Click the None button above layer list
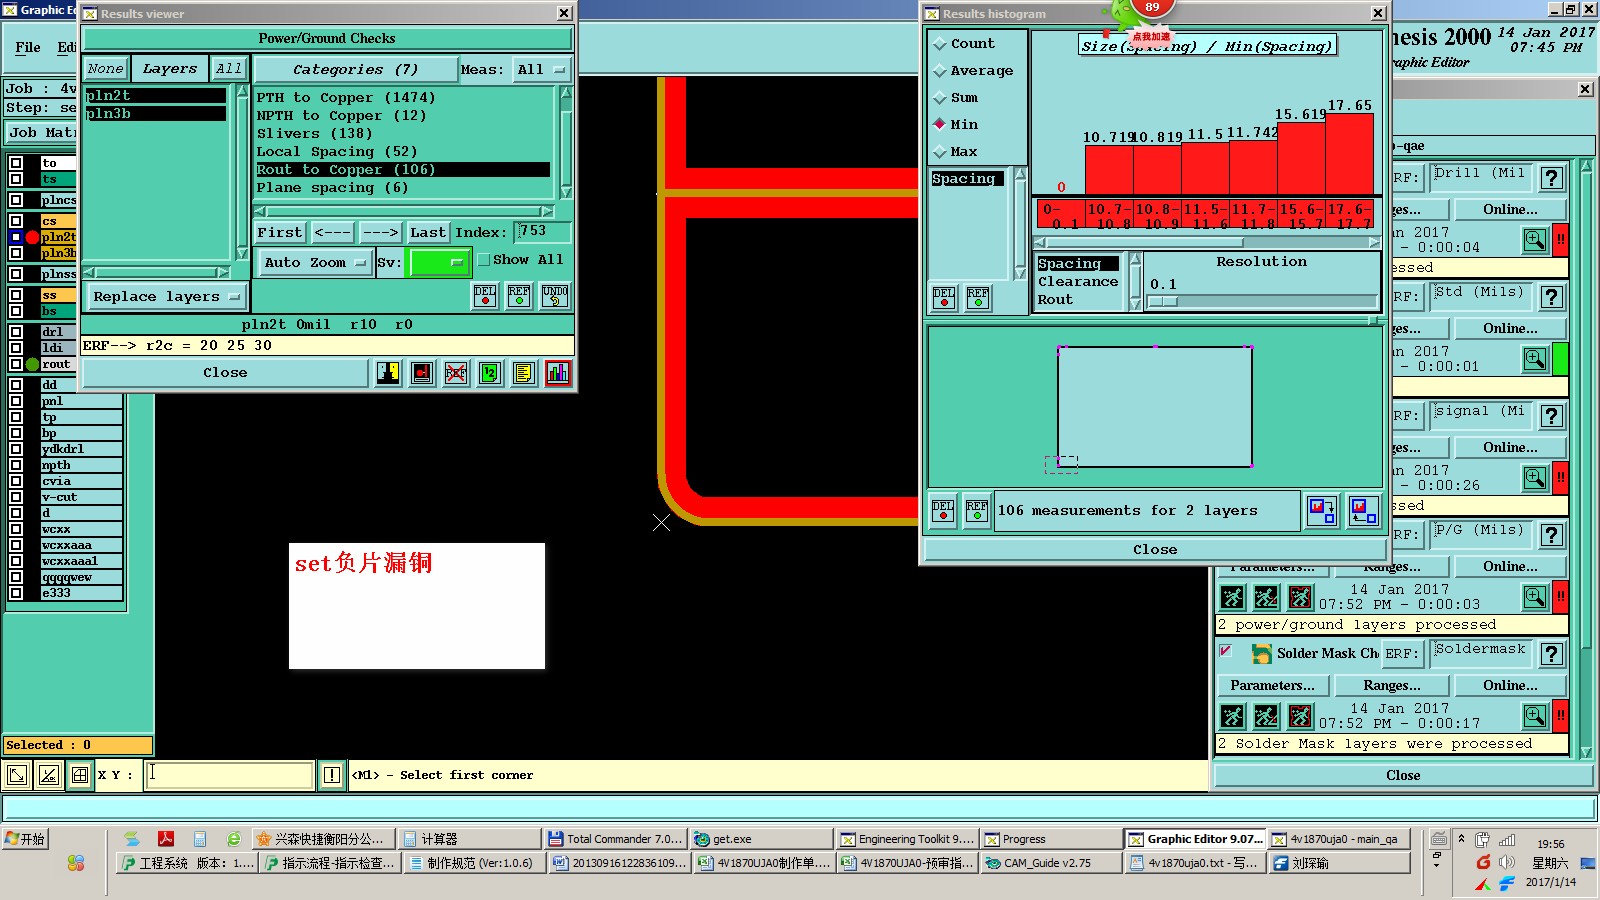Screen dimensions: 1600x900 (105, 69)
